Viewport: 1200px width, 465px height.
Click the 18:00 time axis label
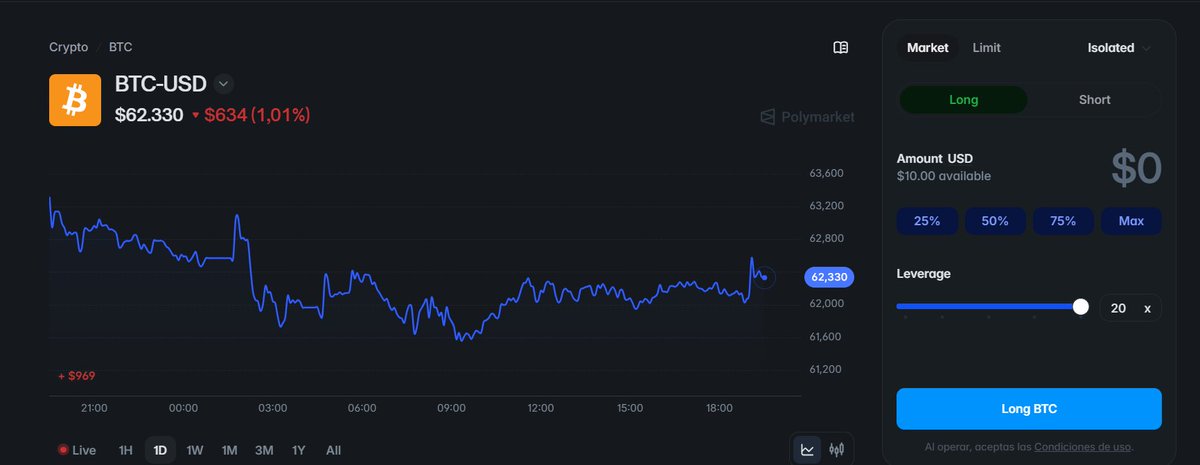719,408
